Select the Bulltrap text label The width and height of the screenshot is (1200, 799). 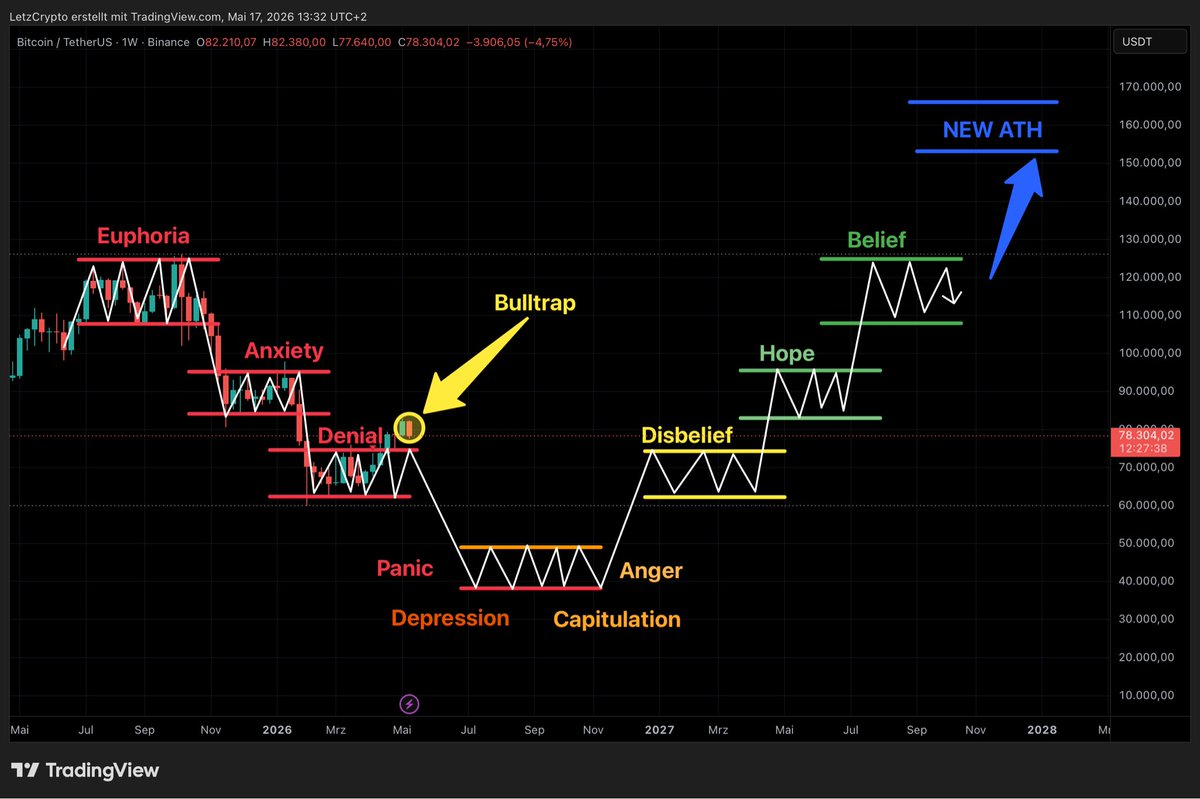535,303
